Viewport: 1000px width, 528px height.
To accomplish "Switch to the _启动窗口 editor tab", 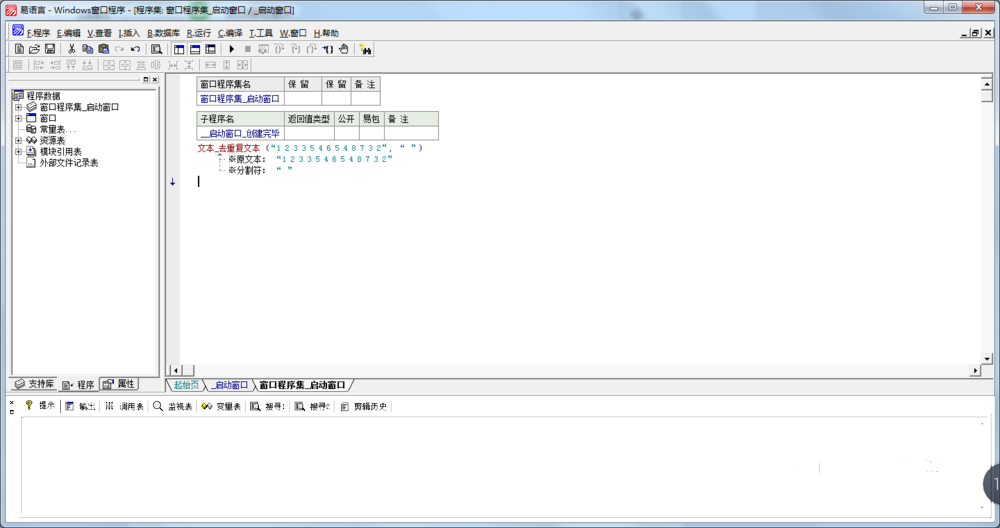I will pos(229,385).
